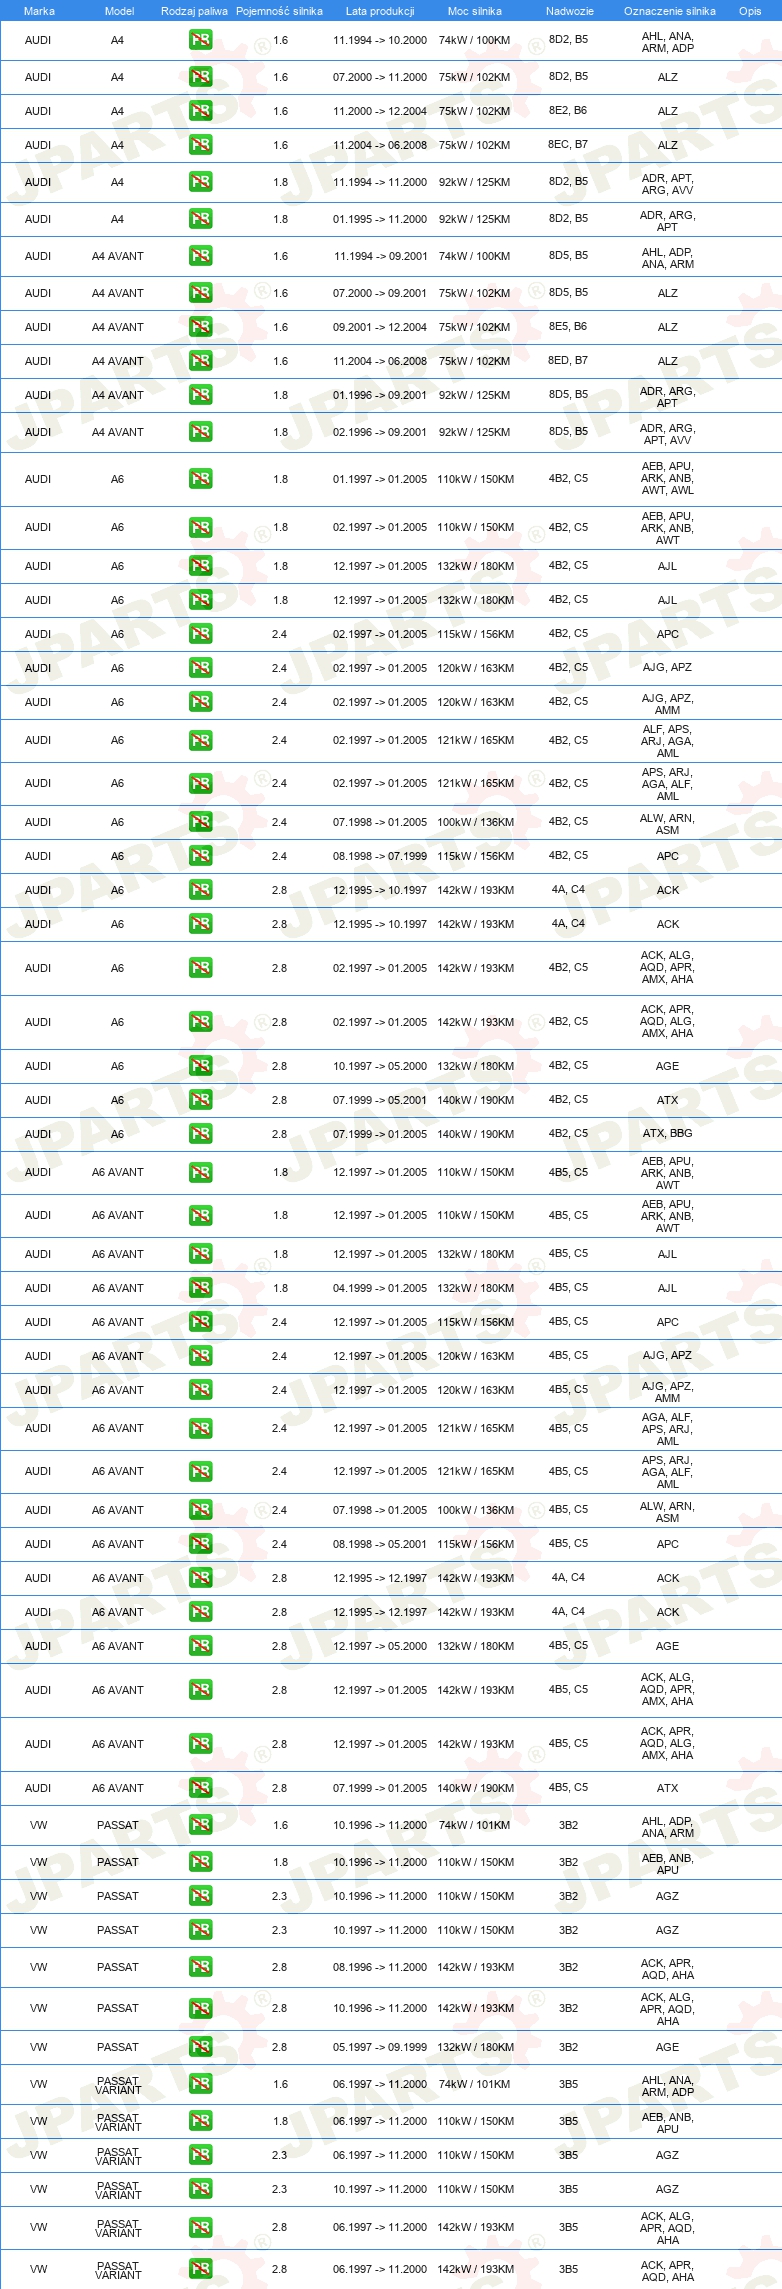Click fuel icon for Passat 2.8 08.1996 -> 11.2000 row
782x2289 pixels.
200,1967
